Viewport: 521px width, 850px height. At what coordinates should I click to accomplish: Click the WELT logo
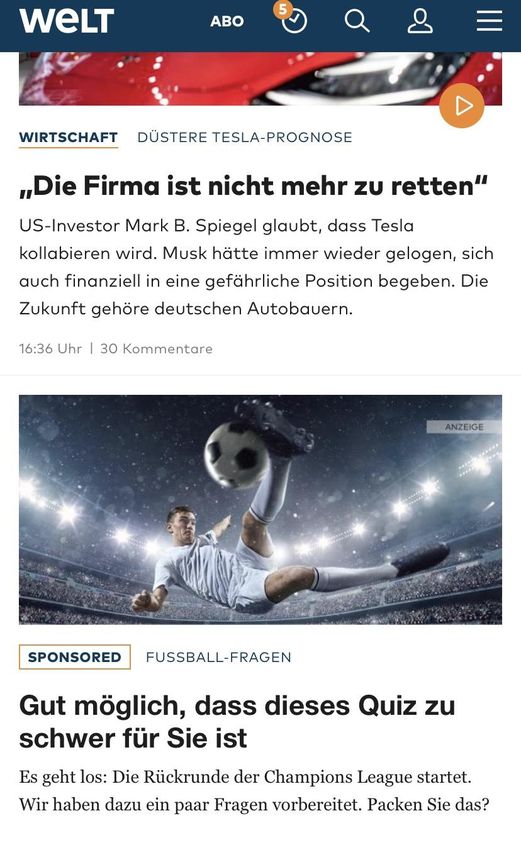point(67,21)
